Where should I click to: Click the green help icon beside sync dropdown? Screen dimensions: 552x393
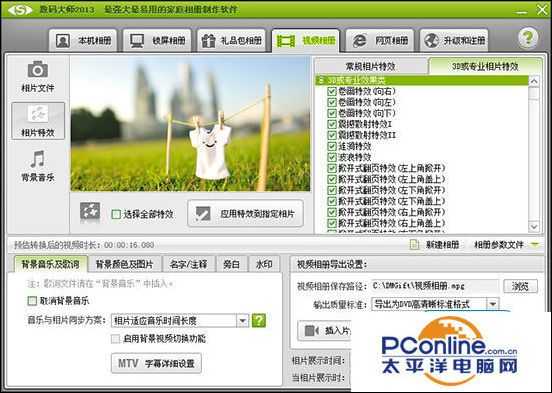pyautogui.click(x=259, y=320)
